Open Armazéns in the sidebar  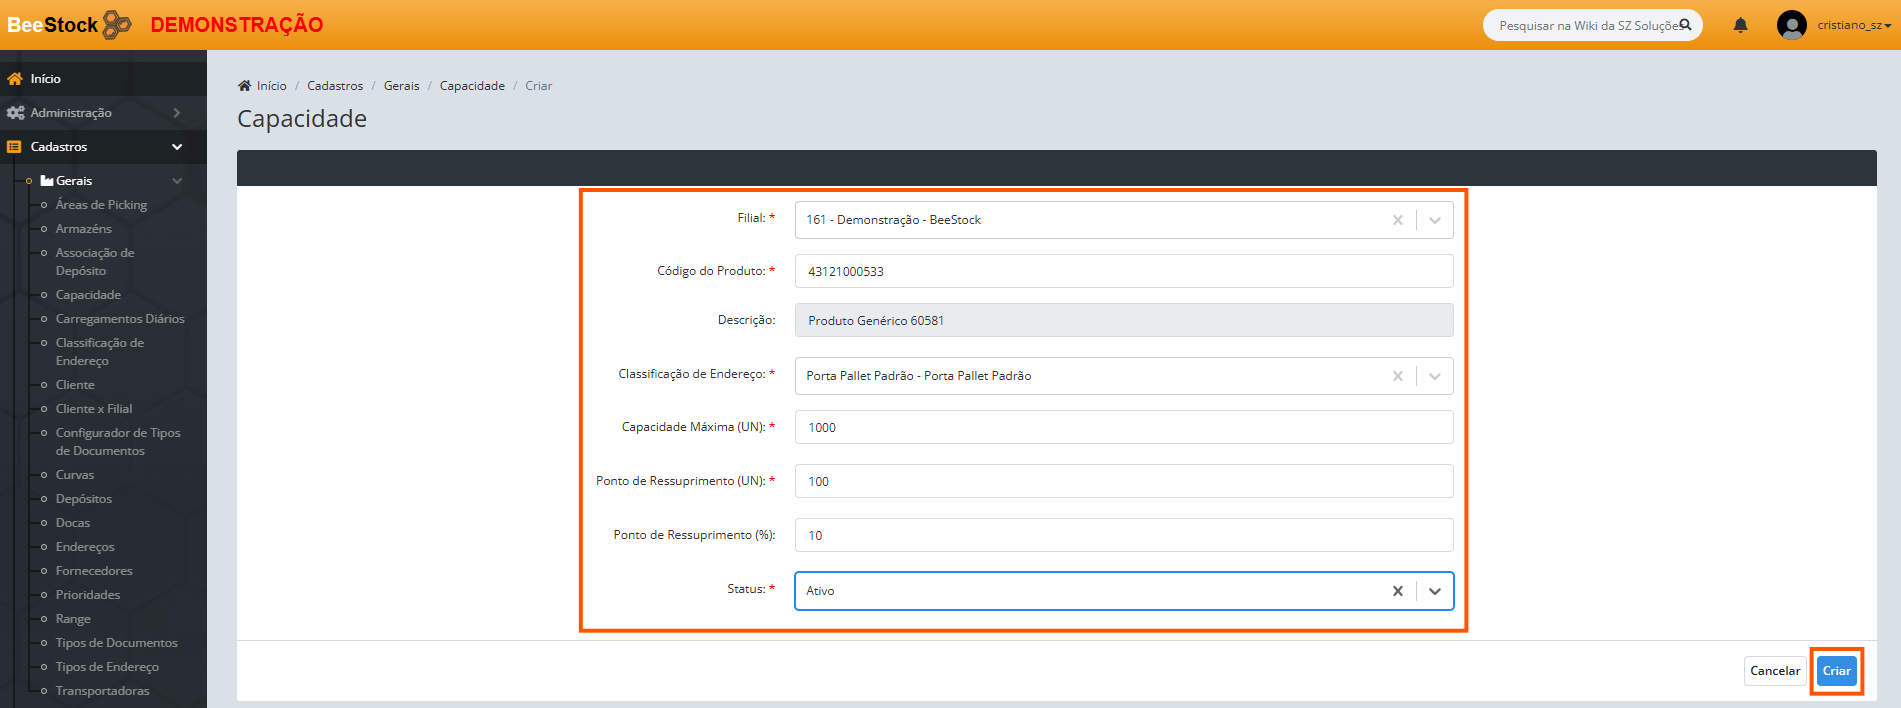(x=83, y=229)
